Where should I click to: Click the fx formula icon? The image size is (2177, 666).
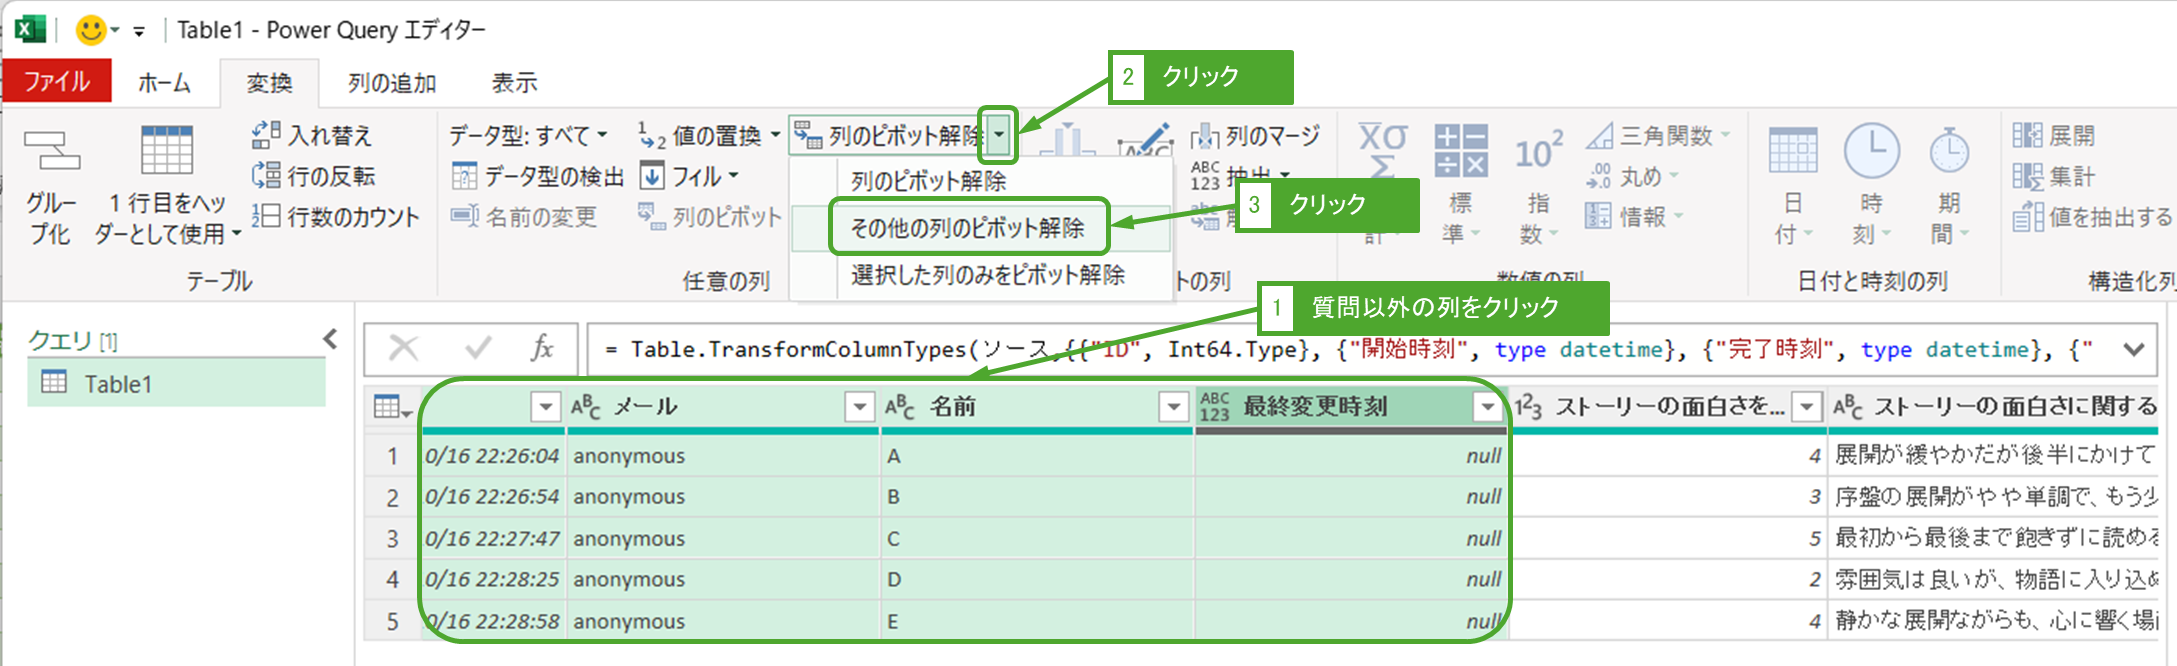point(542,348)
